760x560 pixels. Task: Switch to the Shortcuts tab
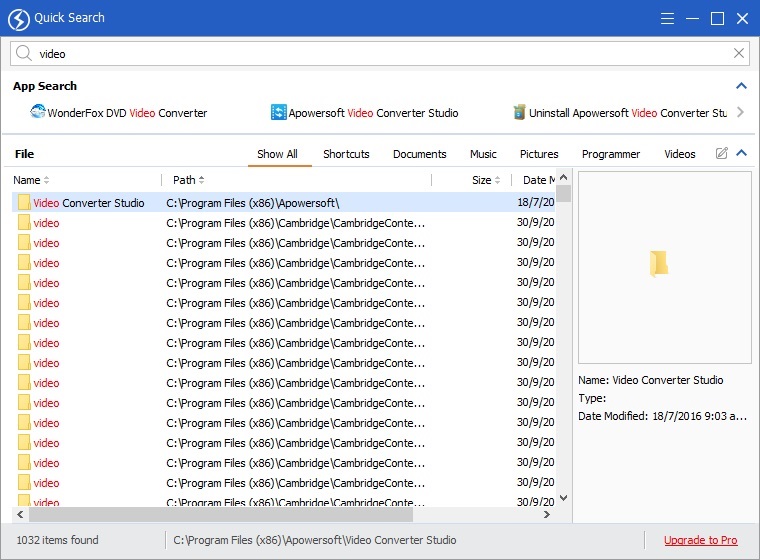(346, 154)
